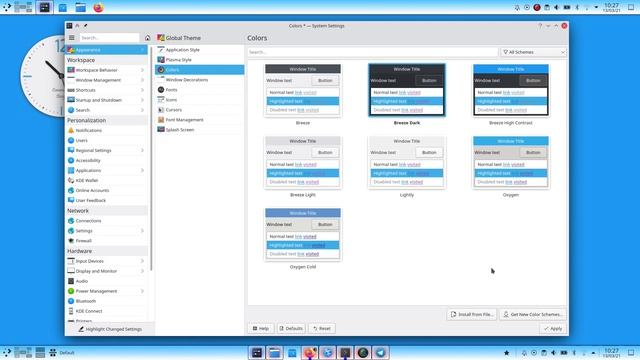
Task: Select Application Style page
Action: [200, 50]
